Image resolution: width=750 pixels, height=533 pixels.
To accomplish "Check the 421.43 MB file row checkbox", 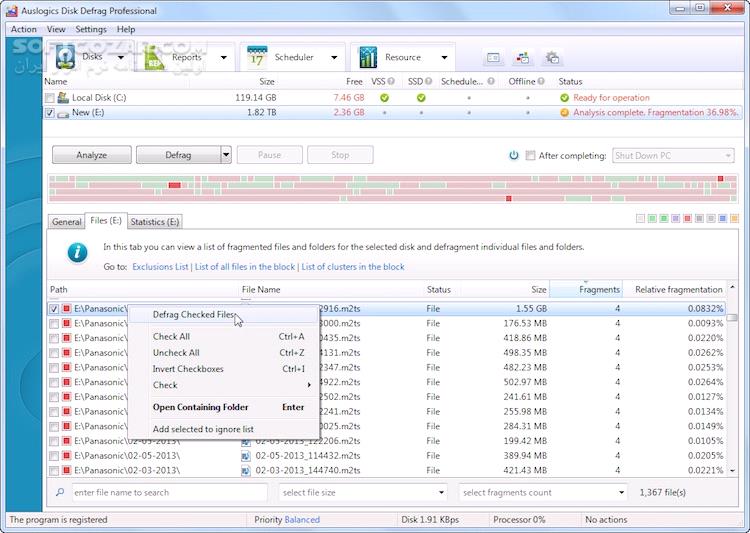I will coord(54,471).
